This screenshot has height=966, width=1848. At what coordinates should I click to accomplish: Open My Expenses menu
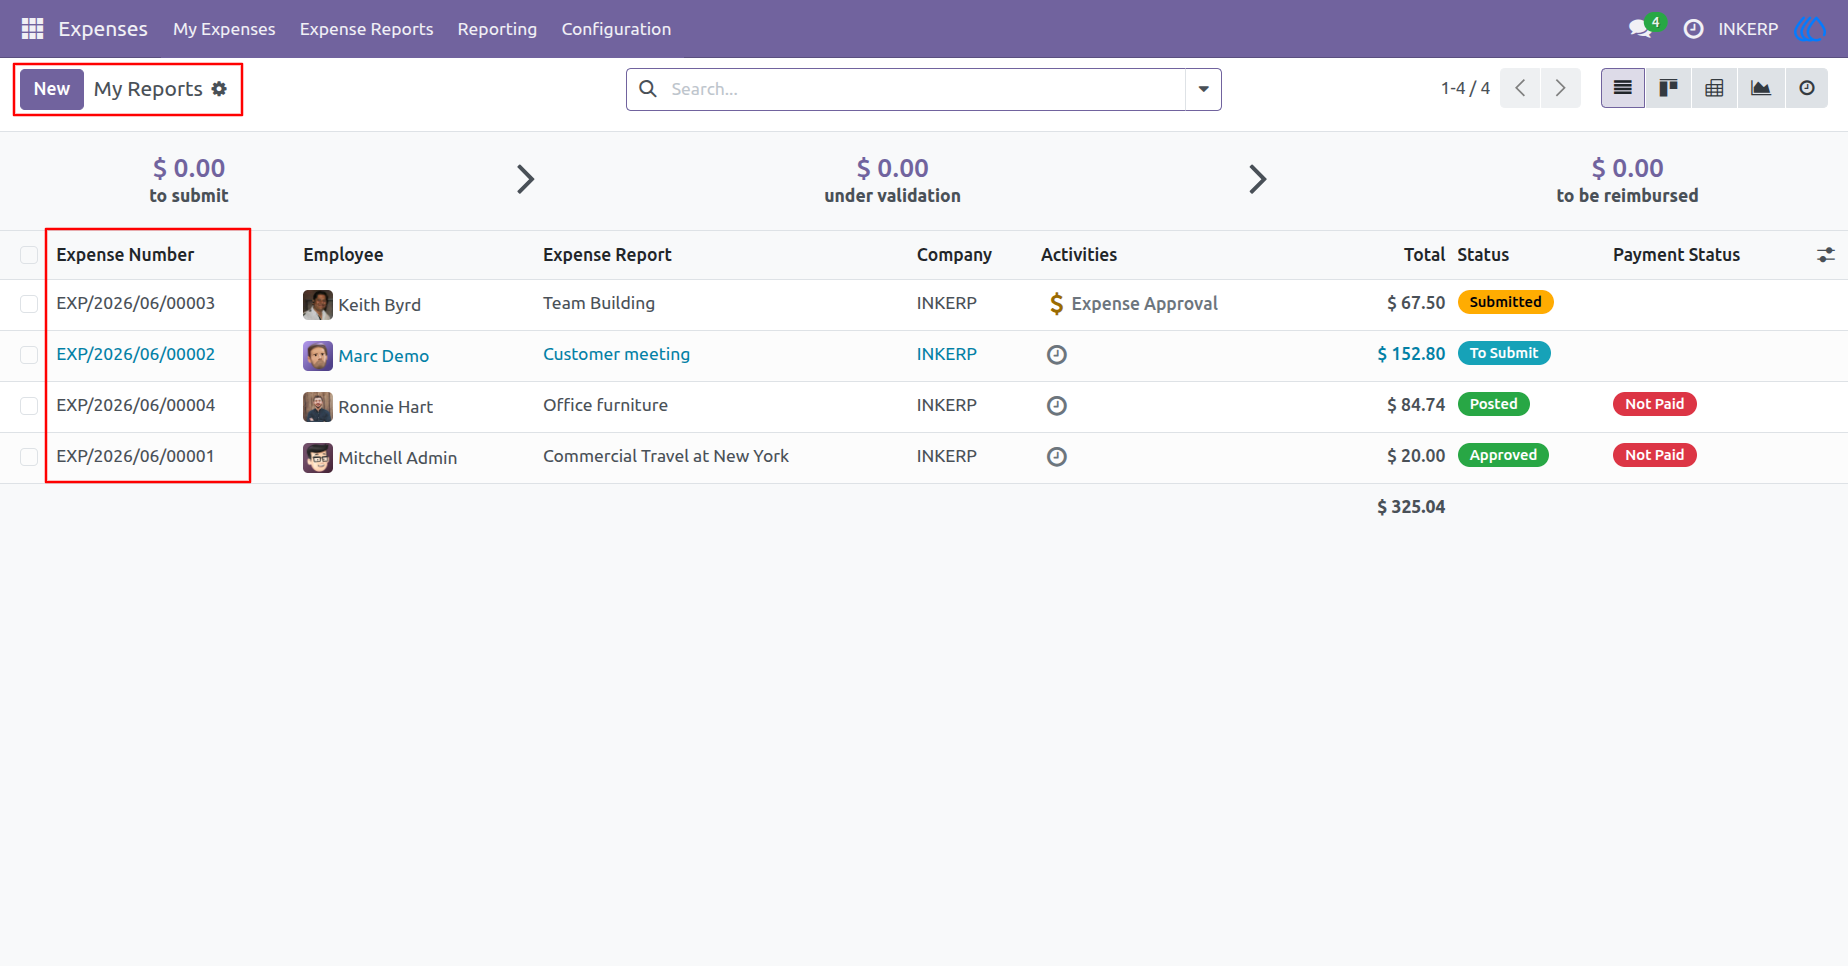coord(224,29)
